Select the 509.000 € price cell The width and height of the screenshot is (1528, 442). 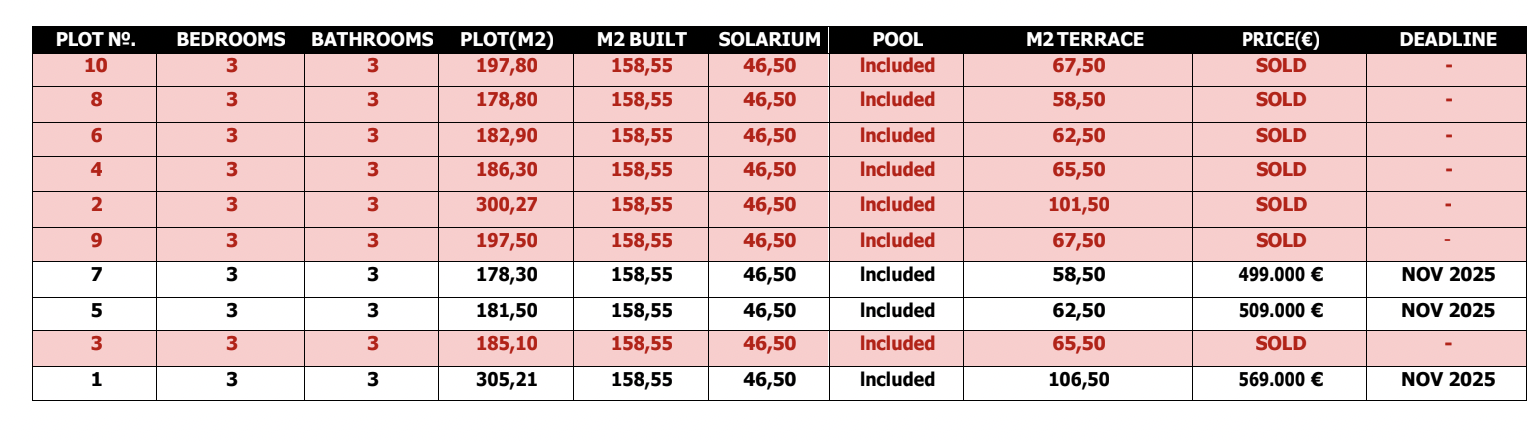(x=1281, y=311)
